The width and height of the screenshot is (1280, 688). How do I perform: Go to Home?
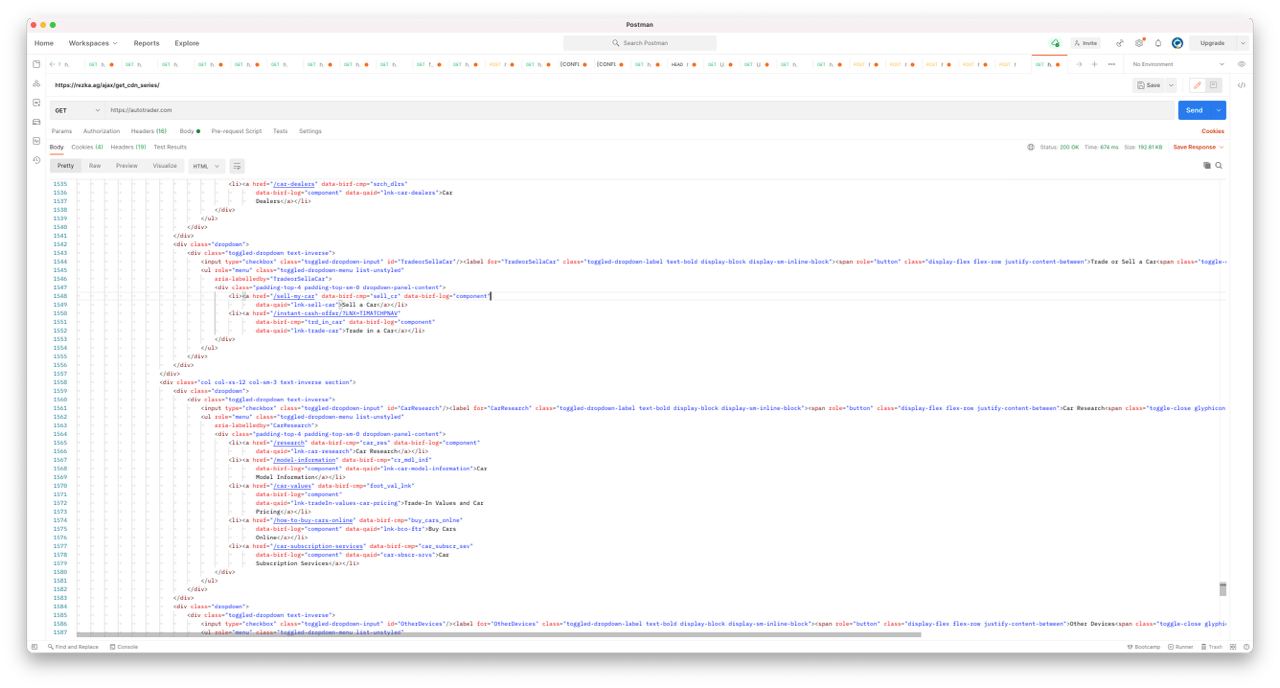pyautogui.click(x=44, y=43)
